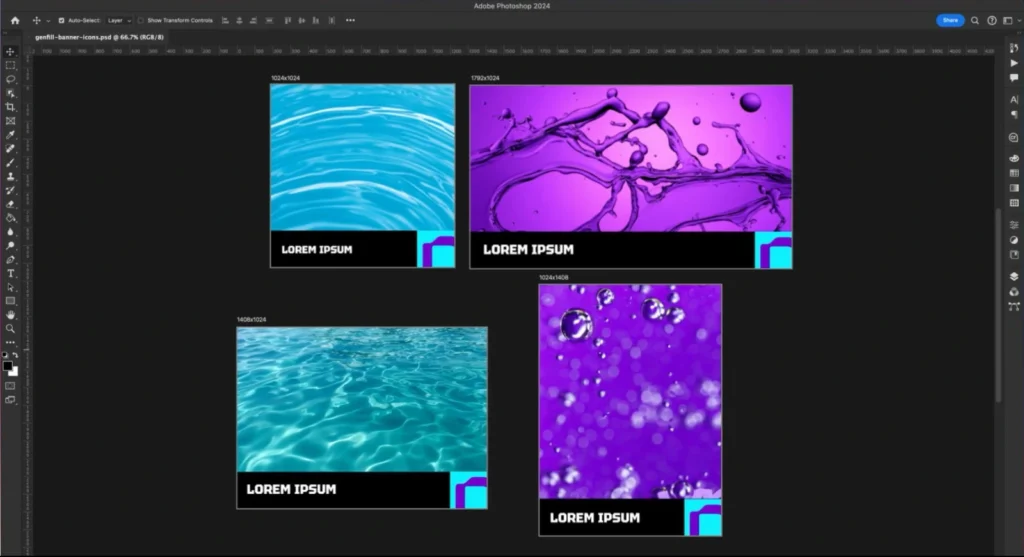This screenshot has height=557, width=1024.
Task: Select the History Brush tool
Action: 10,190
